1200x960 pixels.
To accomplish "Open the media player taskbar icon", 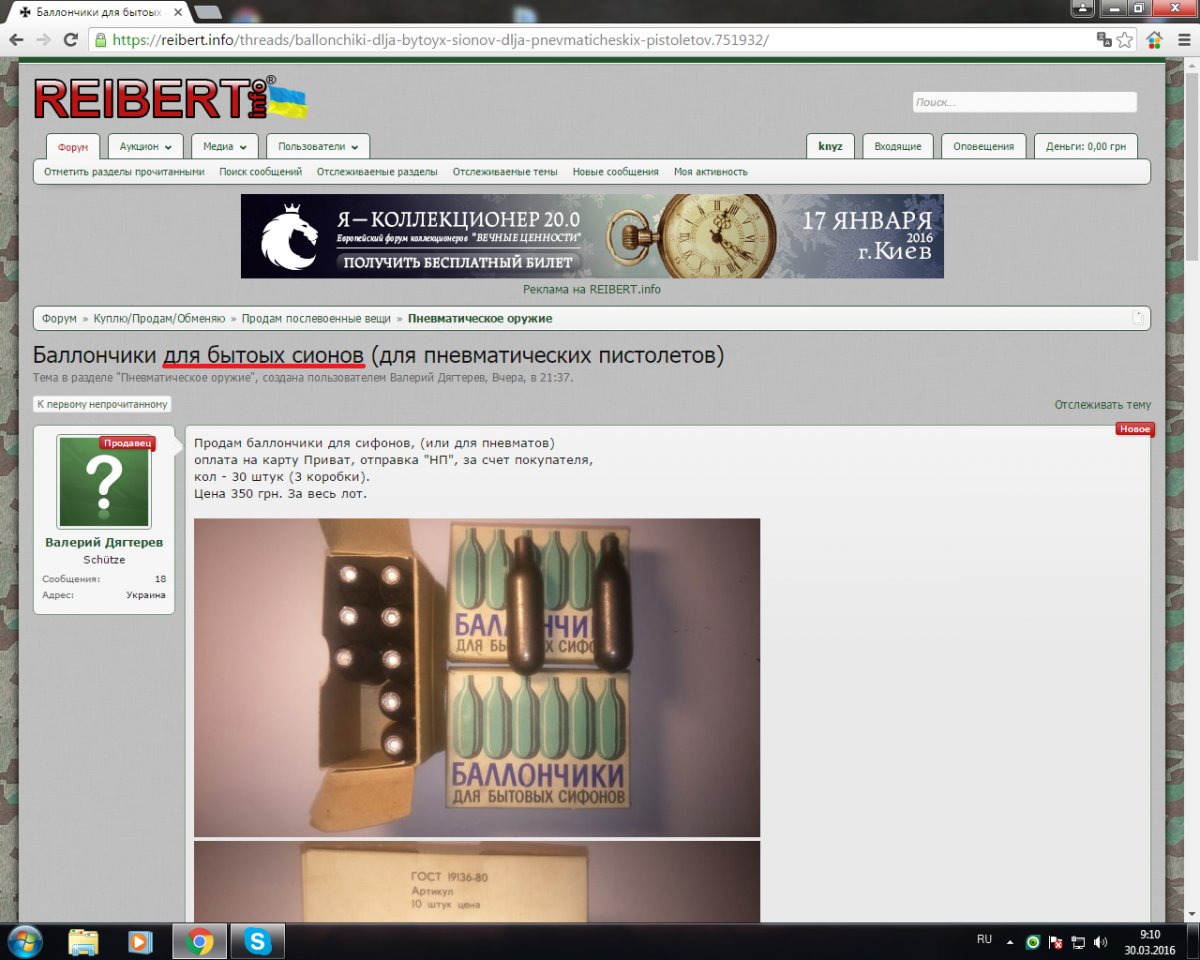I will pyautogui.click(x=140, y=941).
